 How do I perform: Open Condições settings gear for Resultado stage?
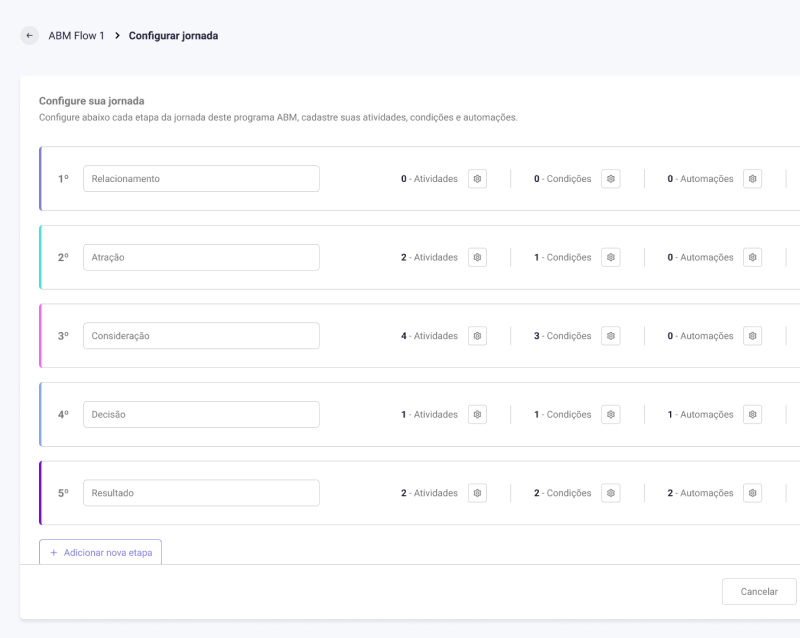point(610,493)
